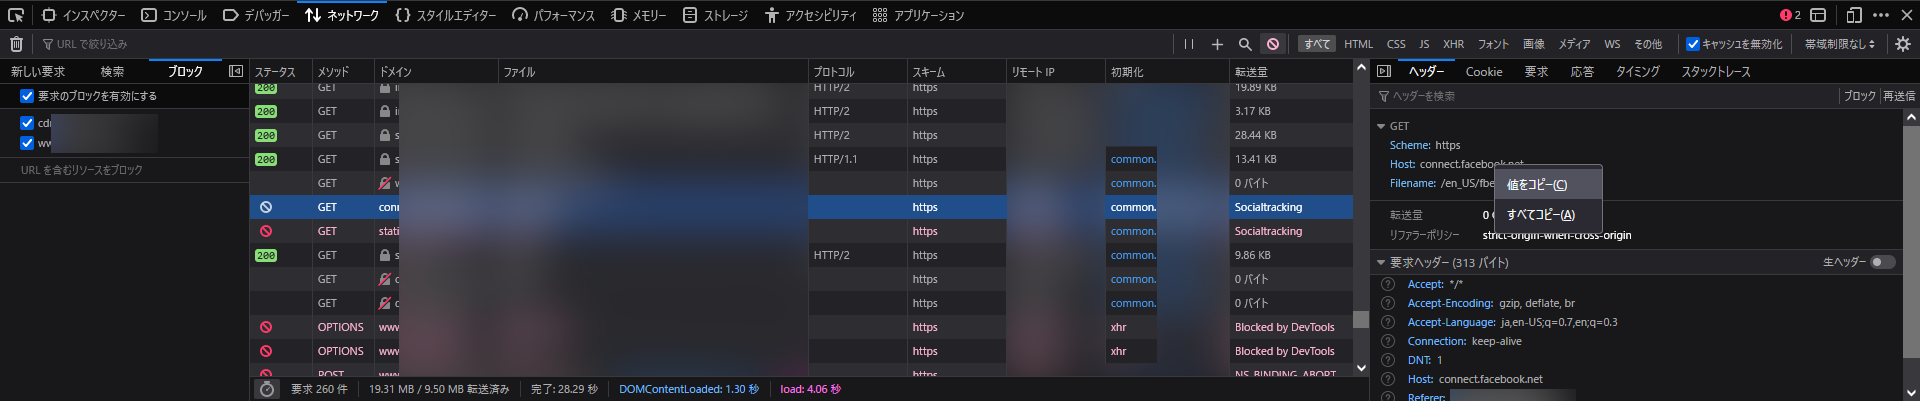
Task: Open the パフォーマンス tab
Action: point(554,15)
